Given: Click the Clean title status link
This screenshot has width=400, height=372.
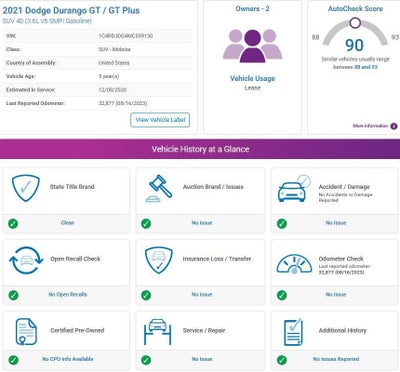Looking at the screenshot, I should pos(68,223).
